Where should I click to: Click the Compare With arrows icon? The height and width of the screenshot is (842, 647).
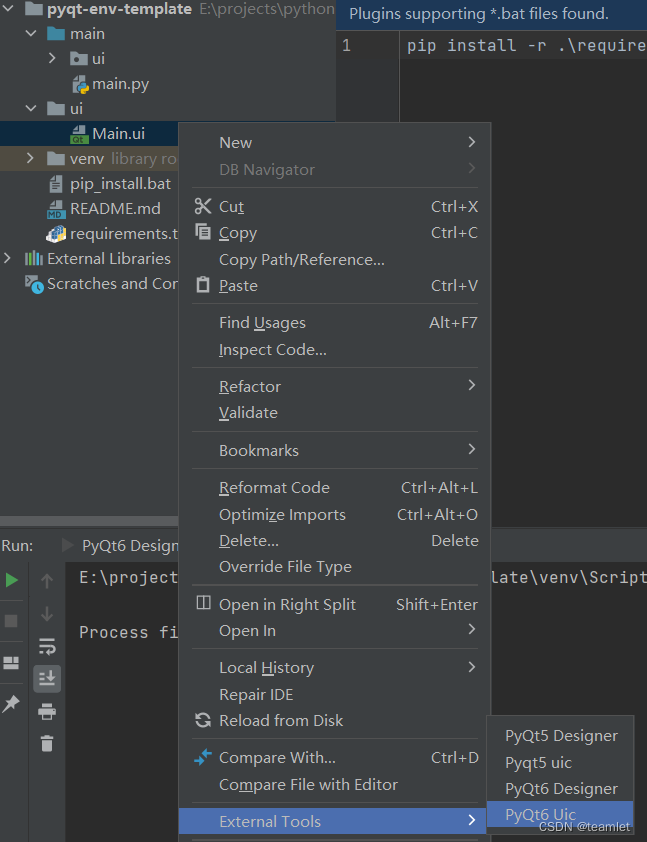tap(202, 757)
